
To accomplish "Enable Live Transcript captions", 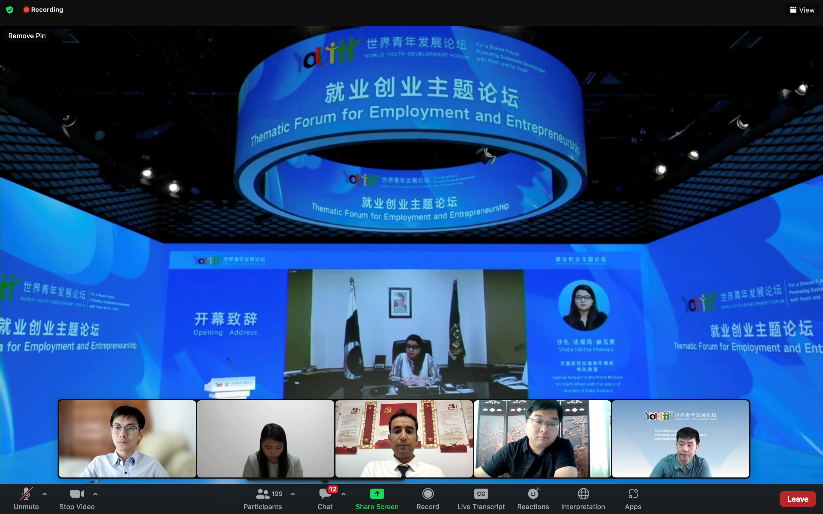I will [481, 498].
